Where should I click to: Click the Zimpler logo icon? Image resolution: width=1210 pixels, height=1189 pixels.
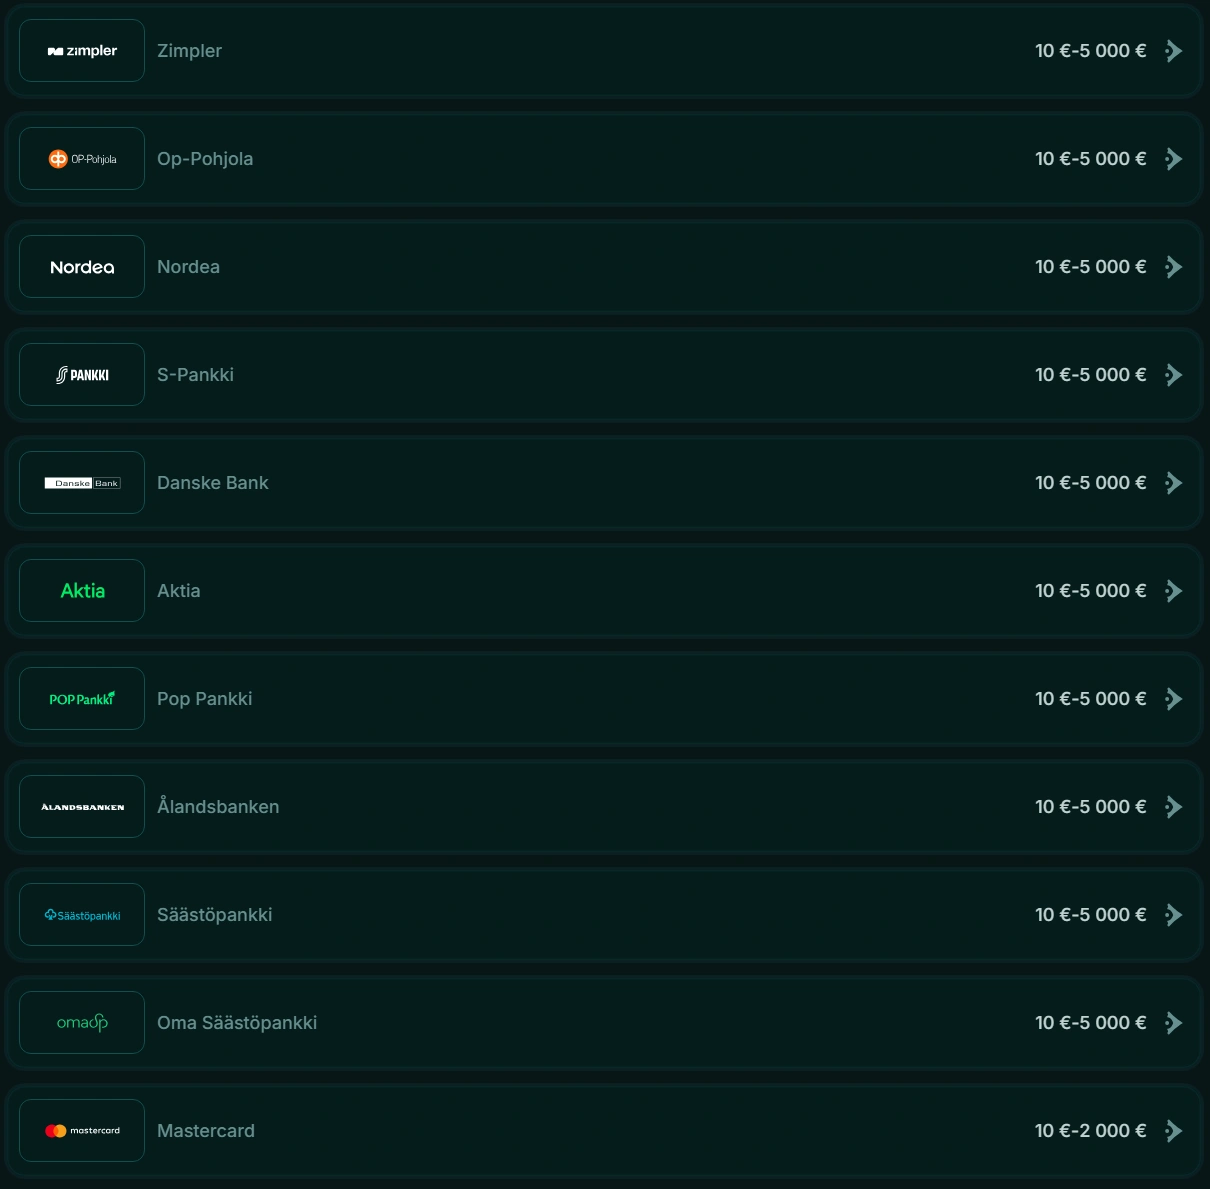82,51
